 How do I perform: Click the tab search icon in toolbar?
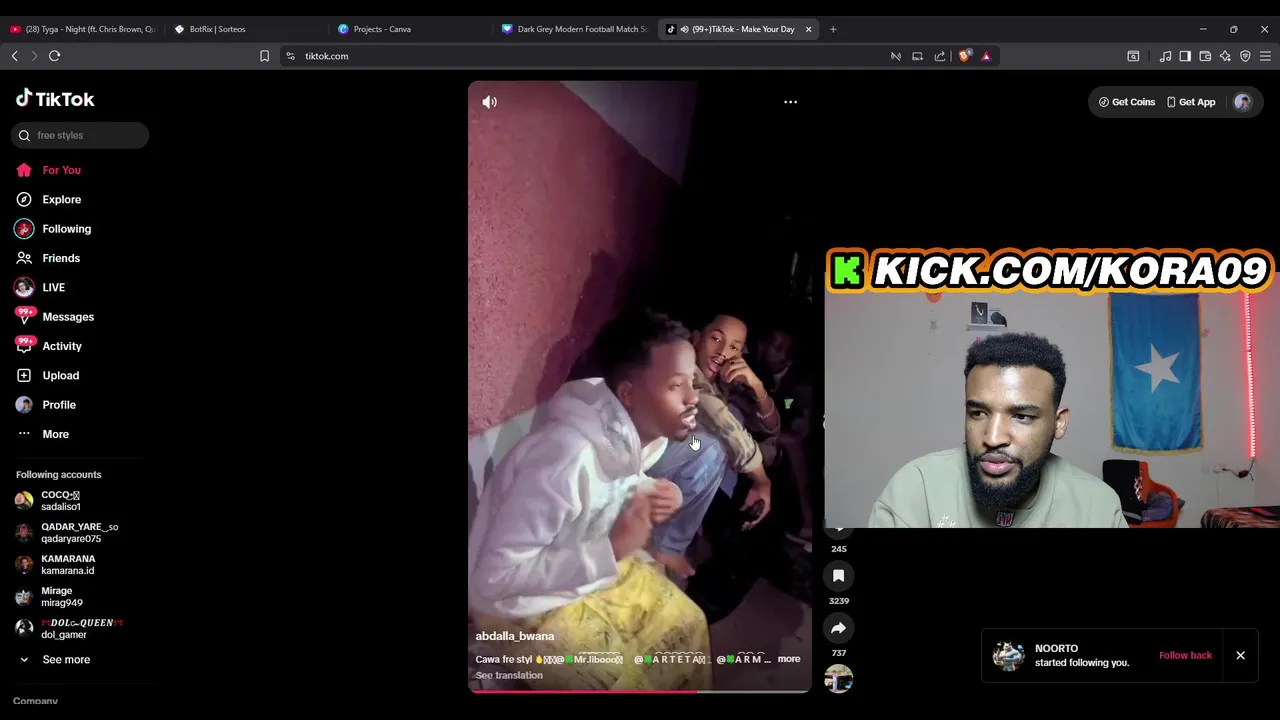(1133, 56)
